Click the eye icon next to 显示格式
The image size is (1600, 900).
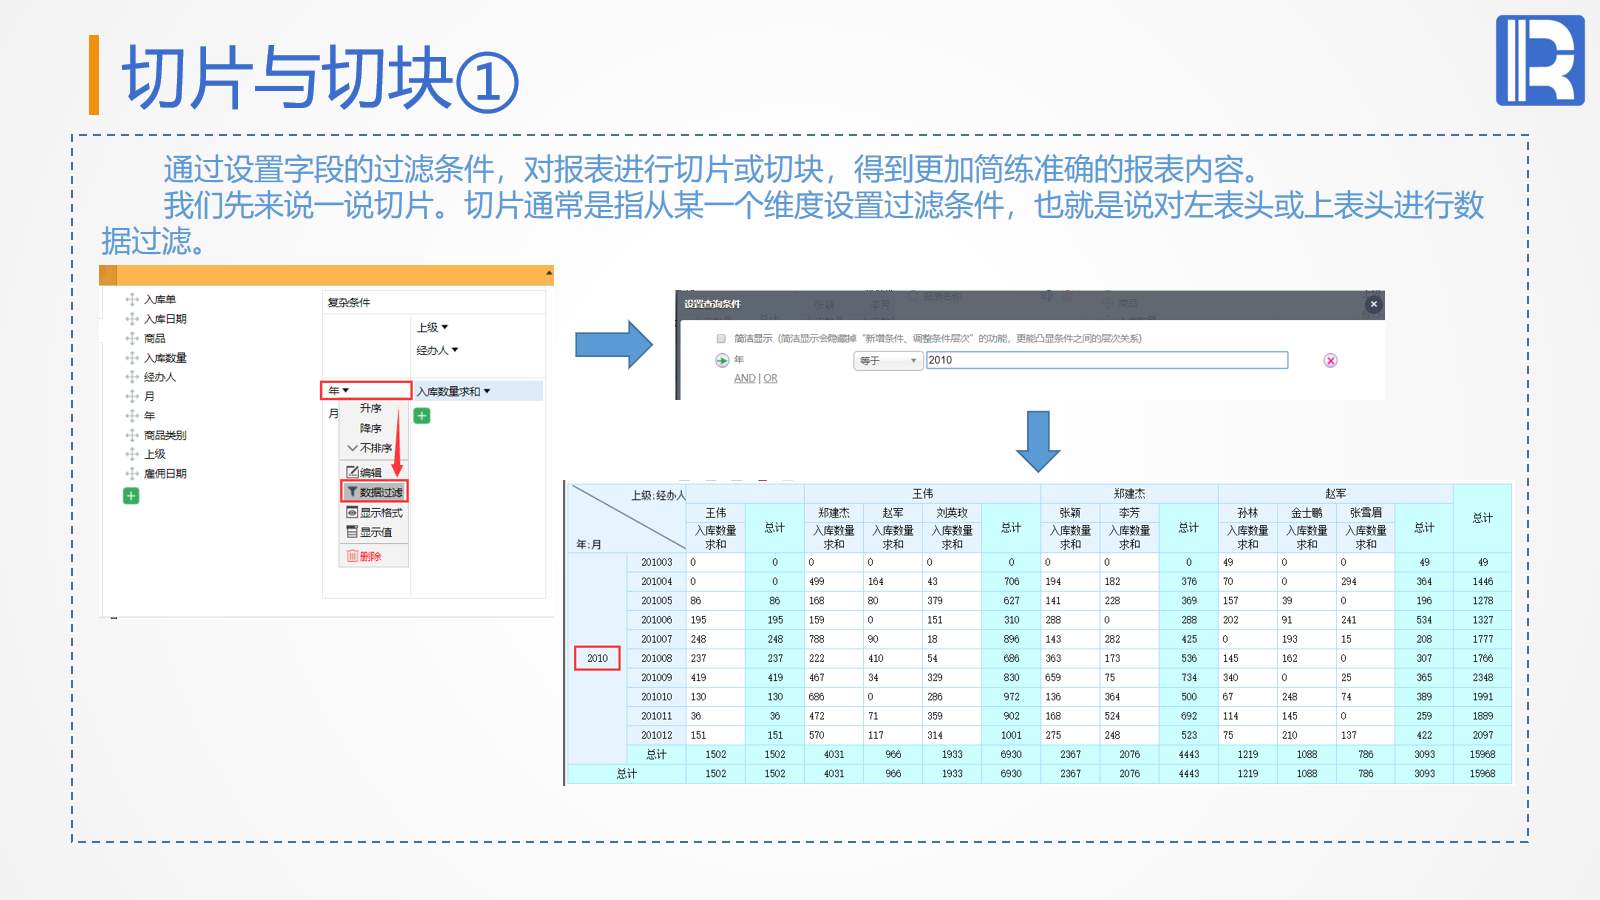pyautogui.click(x=352, y=512)
